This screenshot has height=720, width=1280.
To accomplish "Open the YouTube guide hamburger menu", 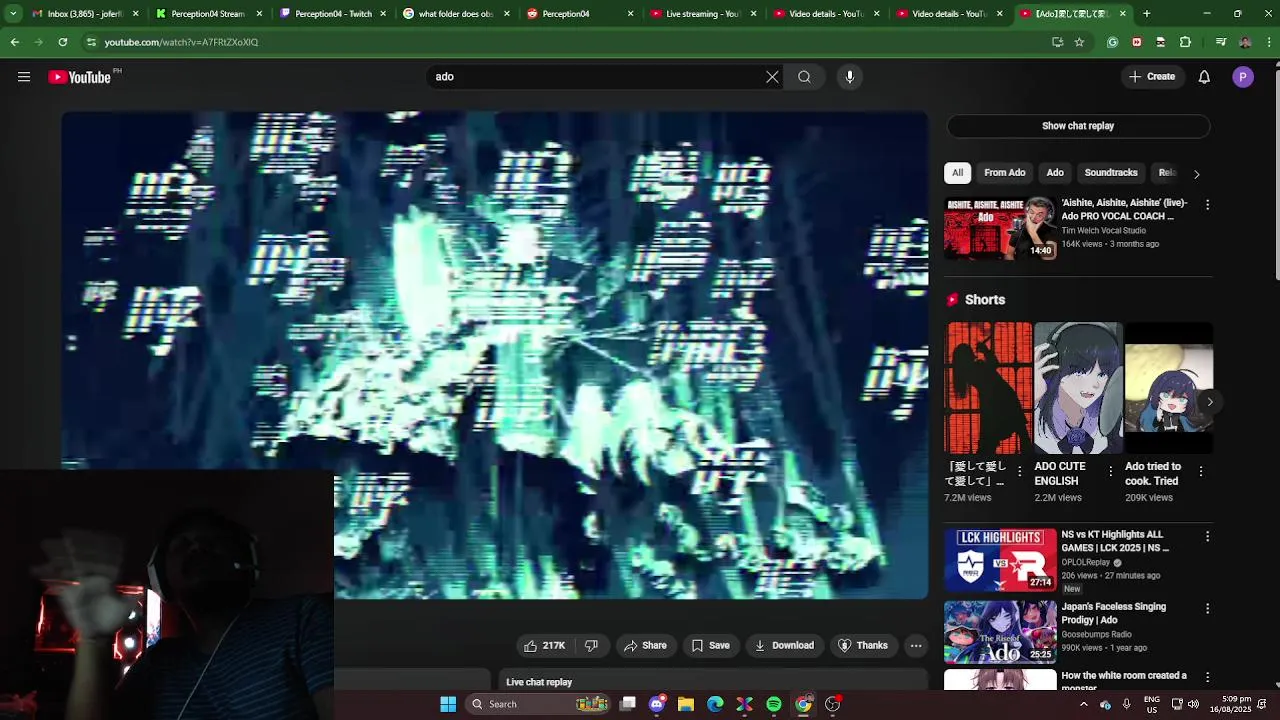I will point(24,77).
